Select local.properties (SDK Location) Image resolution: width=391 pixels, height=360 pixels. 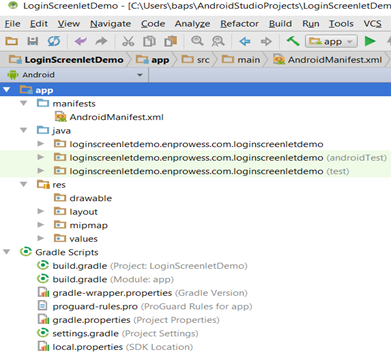pos(115,347)
